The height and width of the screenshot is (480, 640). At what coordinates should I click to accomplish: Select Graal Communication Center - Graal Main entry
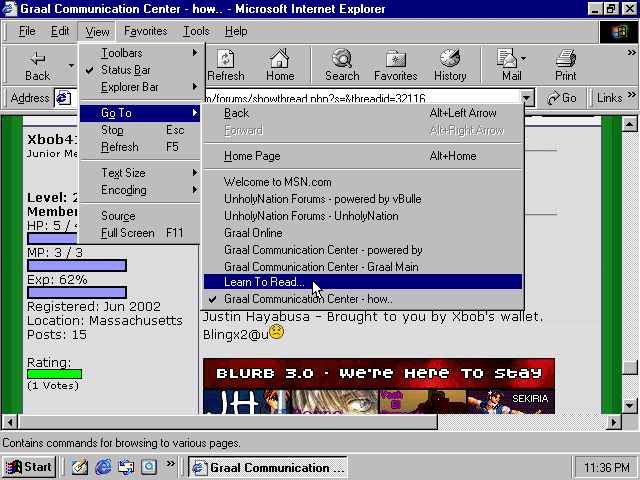(363, 267)
